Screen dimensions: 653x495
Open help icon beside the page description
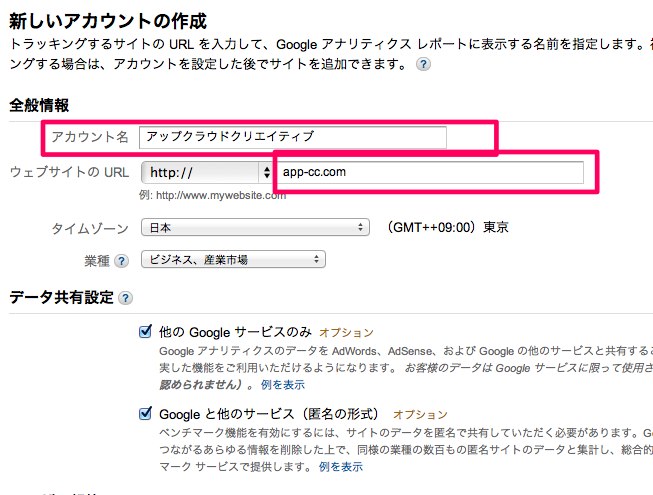pos(423,64)
